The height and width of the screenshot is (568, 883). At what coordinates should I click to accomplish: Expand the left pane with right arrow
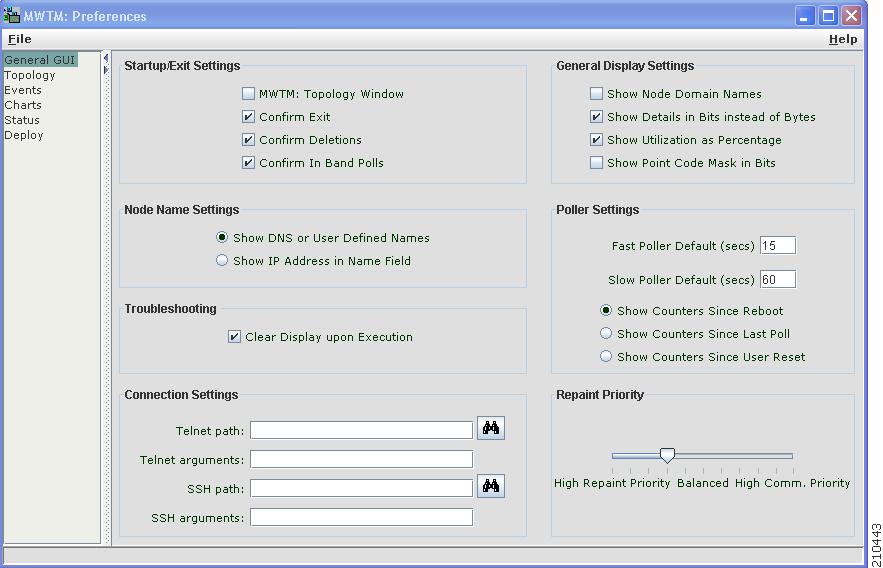(106, 70)
